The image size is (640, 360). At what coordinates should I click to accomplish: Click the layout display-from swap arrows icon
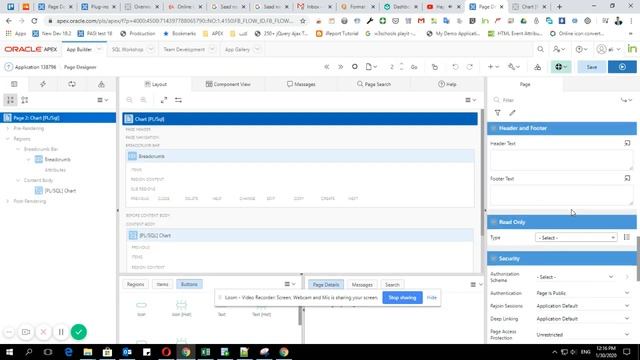[x=178, y=100]
